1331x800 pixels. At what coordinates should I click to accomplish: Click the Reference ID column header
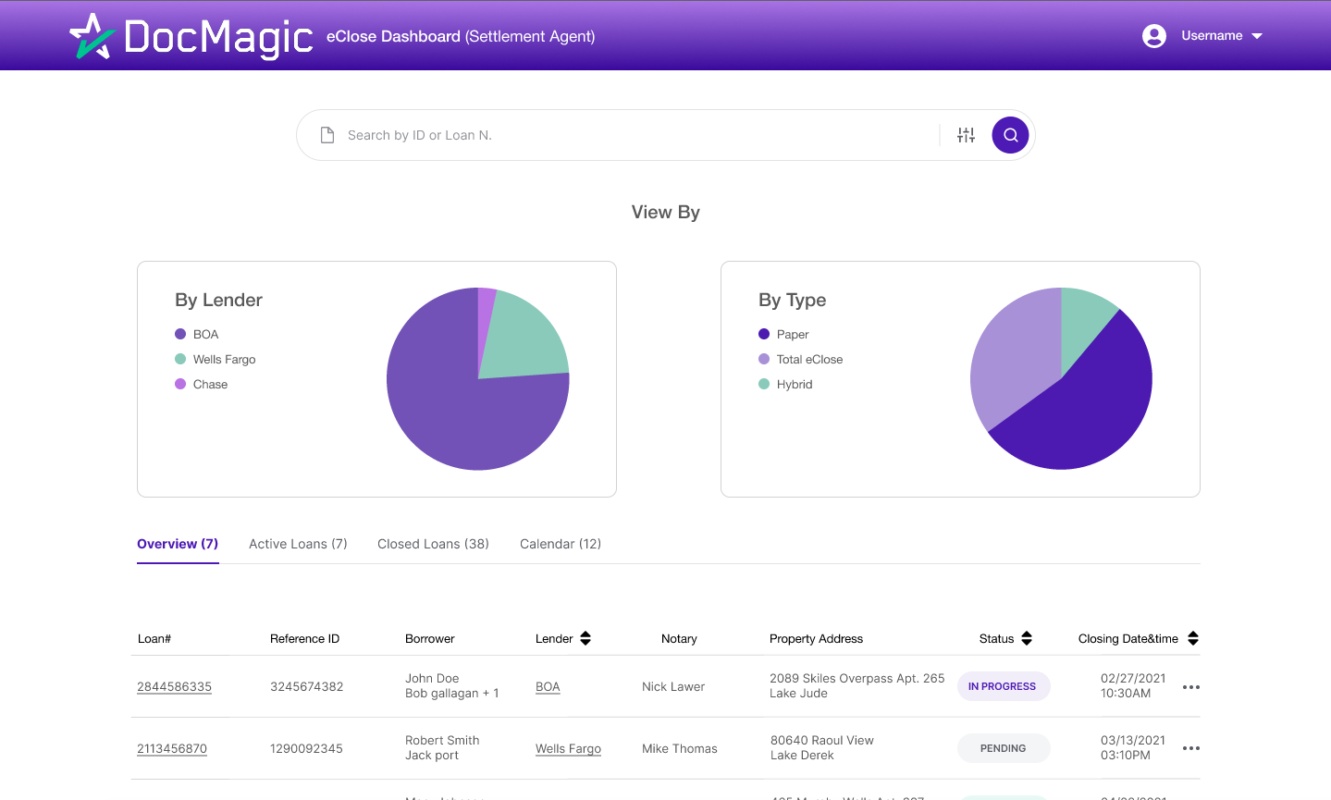point(305,638)
